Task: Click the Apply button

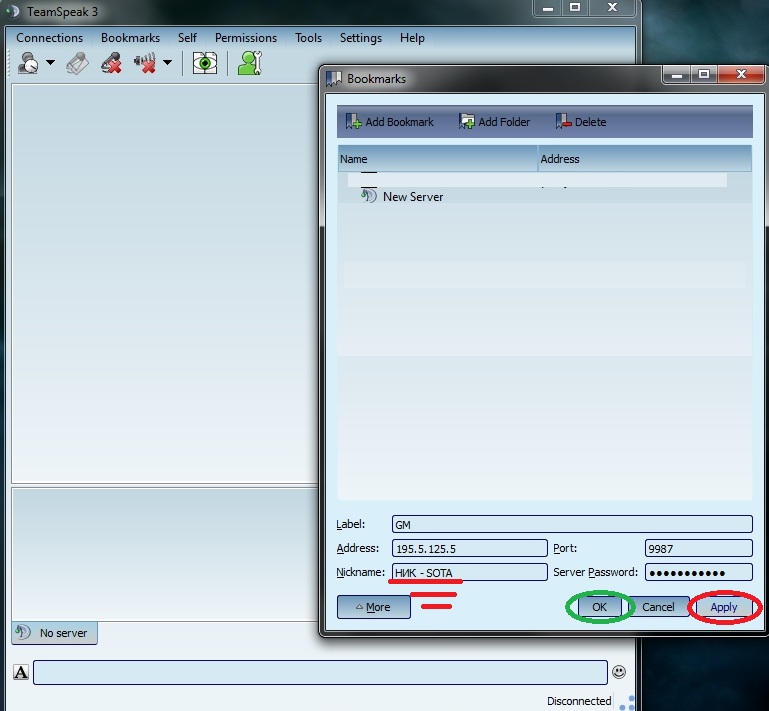Action: (x=724, y=607)
